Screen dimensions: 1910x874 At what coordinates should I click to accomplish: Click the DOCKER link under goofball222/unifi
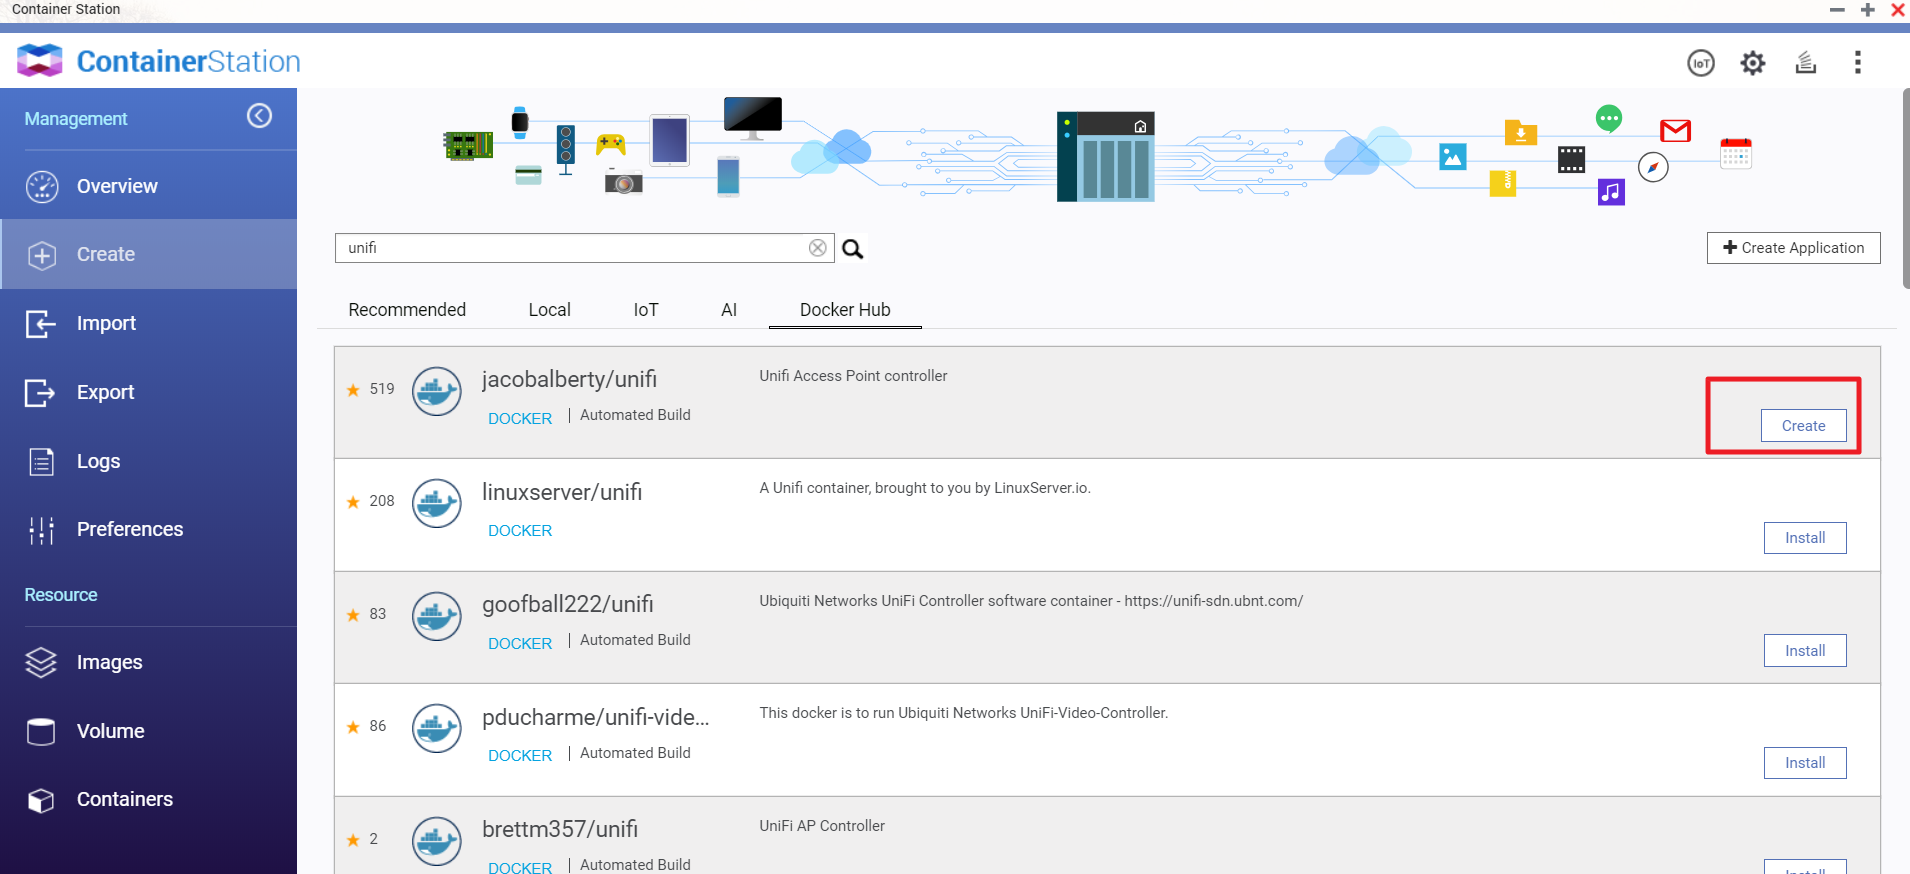(519, 644)
